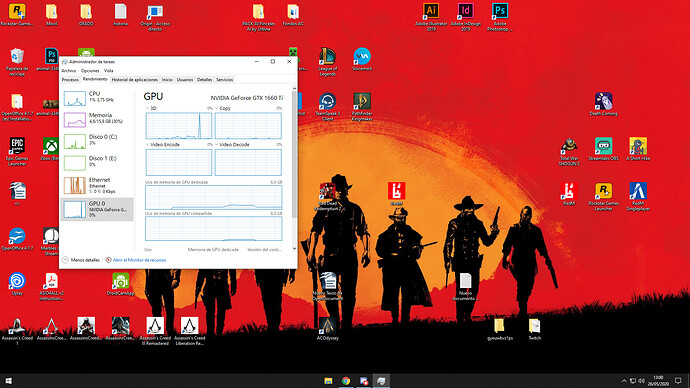
Task: Open Adobe Illustrator 2019 desktop shortcut
Action: point(431,17)
